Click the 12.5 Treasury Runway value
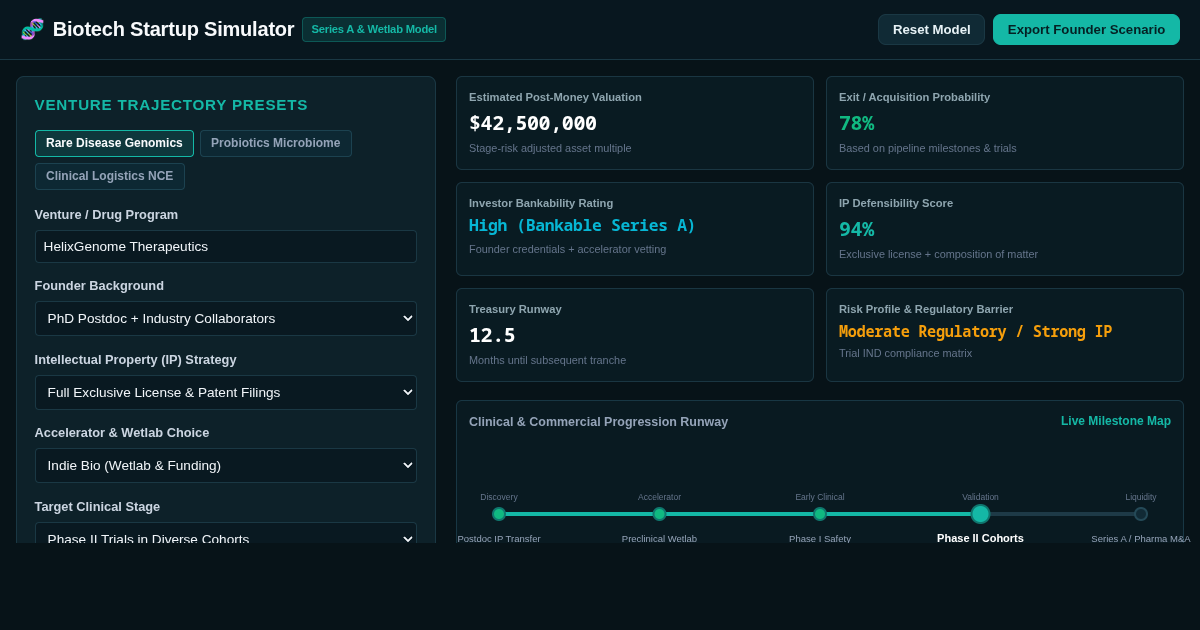 coord(492,335)
